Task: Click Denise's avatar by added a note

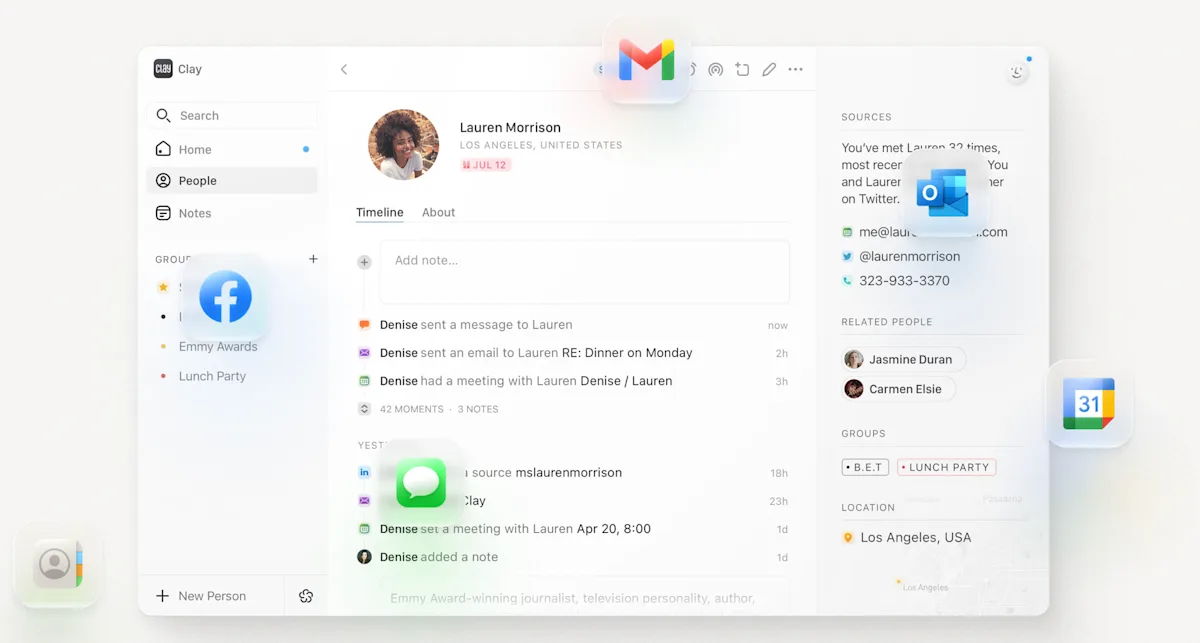Action: [x=364, y=557]
